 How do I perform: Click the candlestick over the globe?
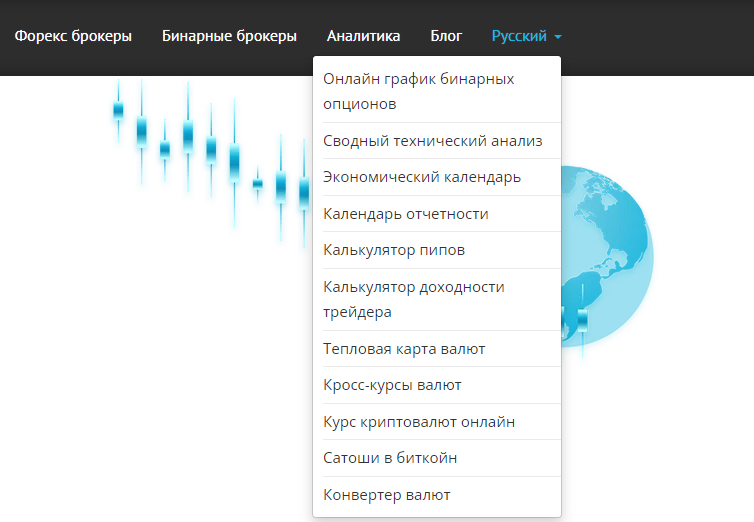pyautogui.click(x=582, y=321)
